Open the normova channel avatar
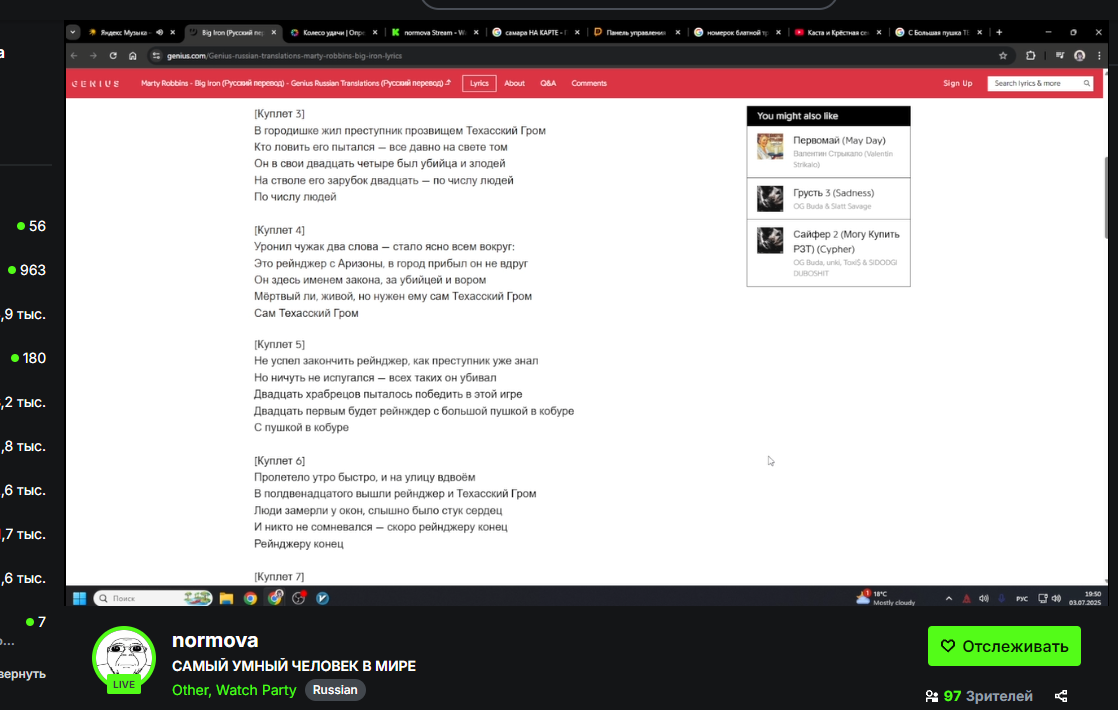This screenshot has width=1118, height=710. (124, 659)
